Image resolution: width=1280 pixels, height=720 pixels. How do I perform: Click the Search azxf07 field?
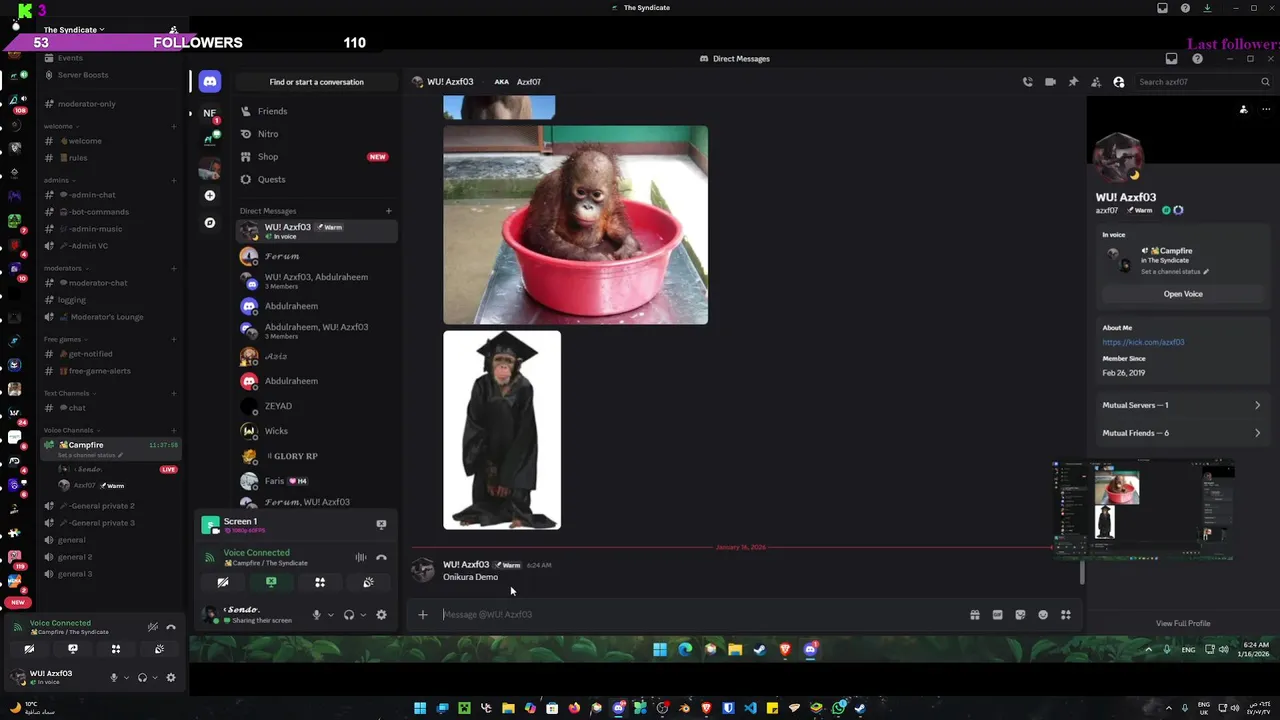(1204, 82)
